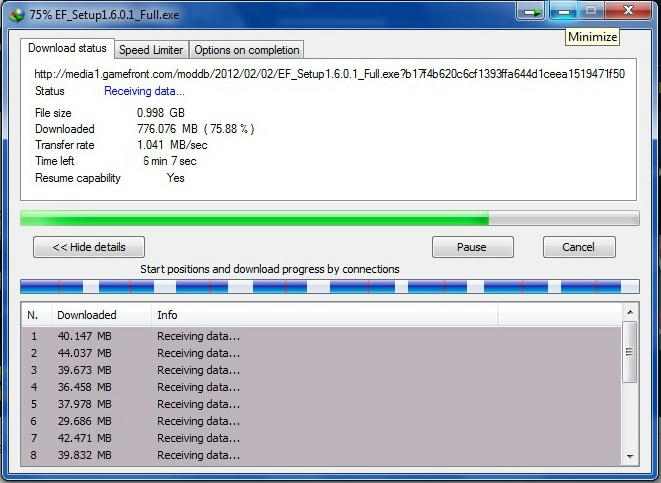Click the 'Receiving data...' status value at top
661x483 pixels.
(x=144, y=91)
